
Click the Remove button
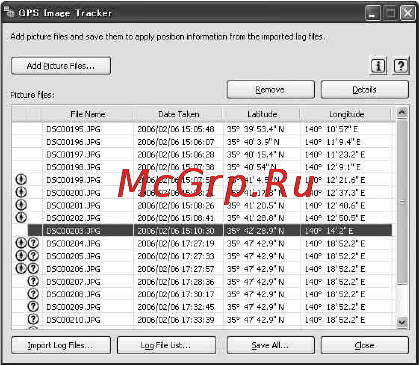coord(271,90)
